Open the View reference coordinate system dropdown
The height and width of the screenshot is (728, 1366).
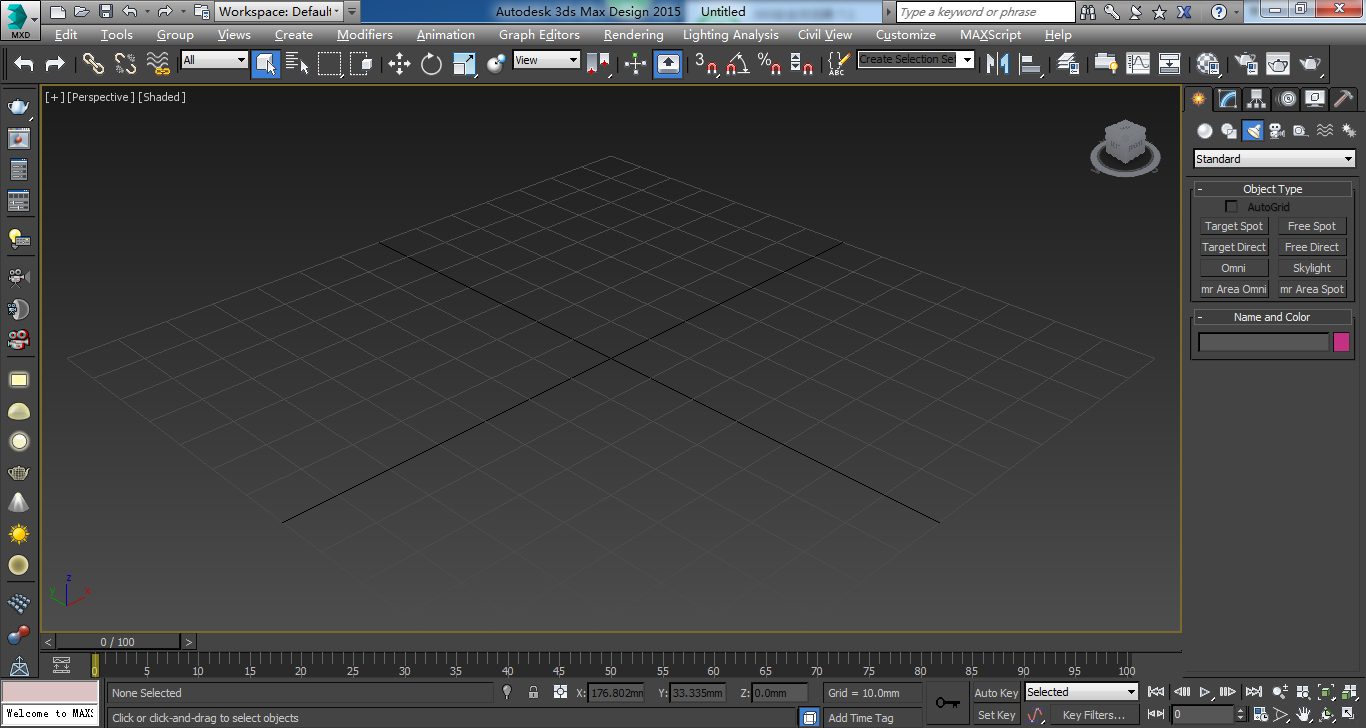pos(546,59)
